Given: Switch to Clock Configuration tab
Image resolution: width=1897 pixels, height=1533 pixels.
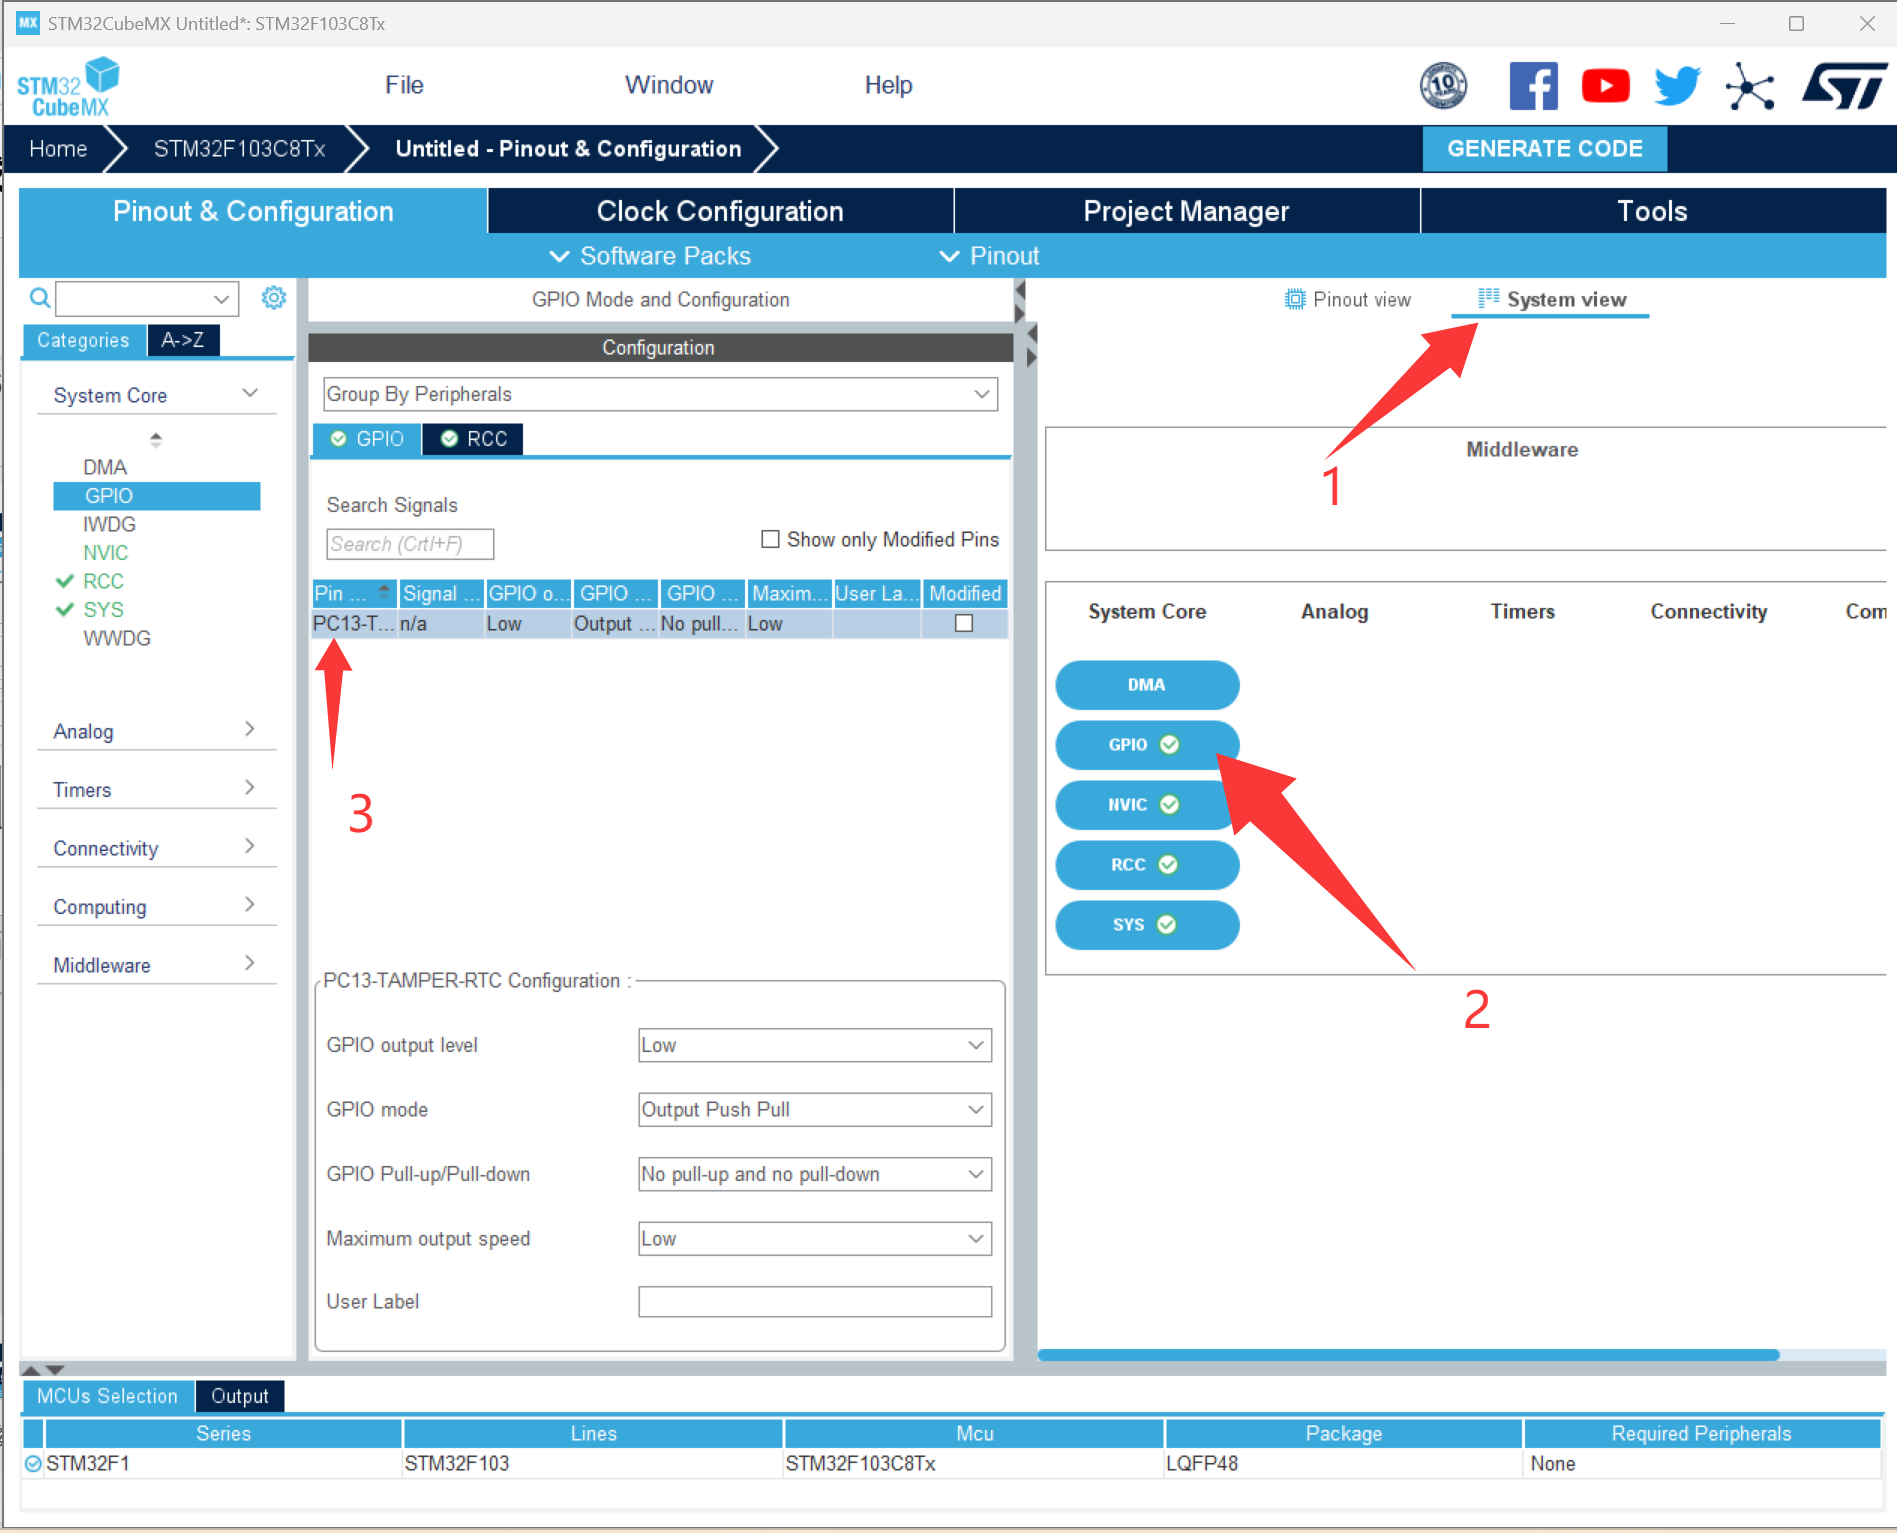Looking at the screenshot, I should coord(720,211).
